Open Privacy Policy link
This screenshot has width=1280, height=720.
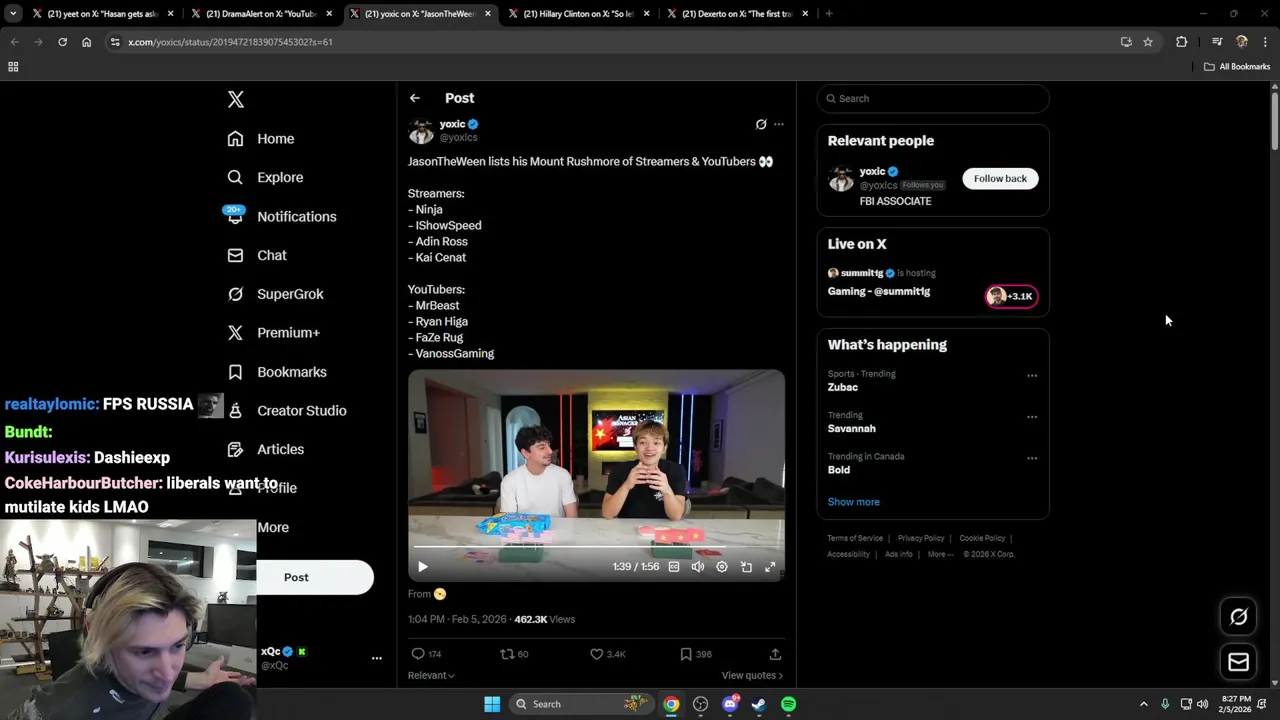921,538
